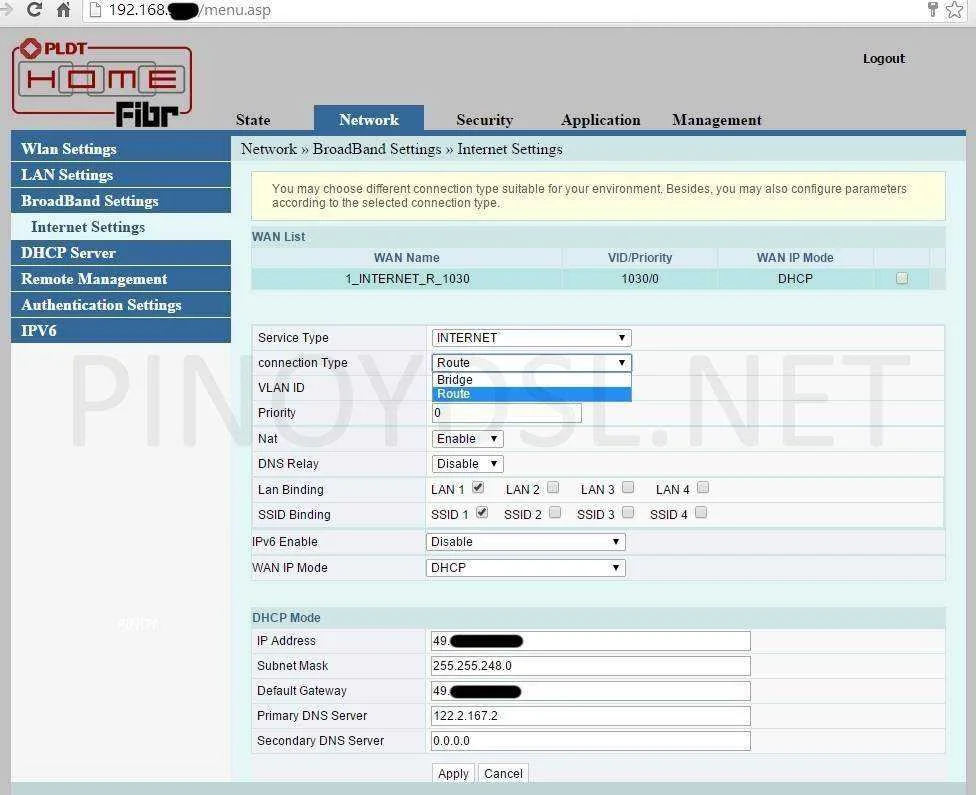Click the Default Gateway input field
This screenshot has width=976, height=795.
[590, 691]
